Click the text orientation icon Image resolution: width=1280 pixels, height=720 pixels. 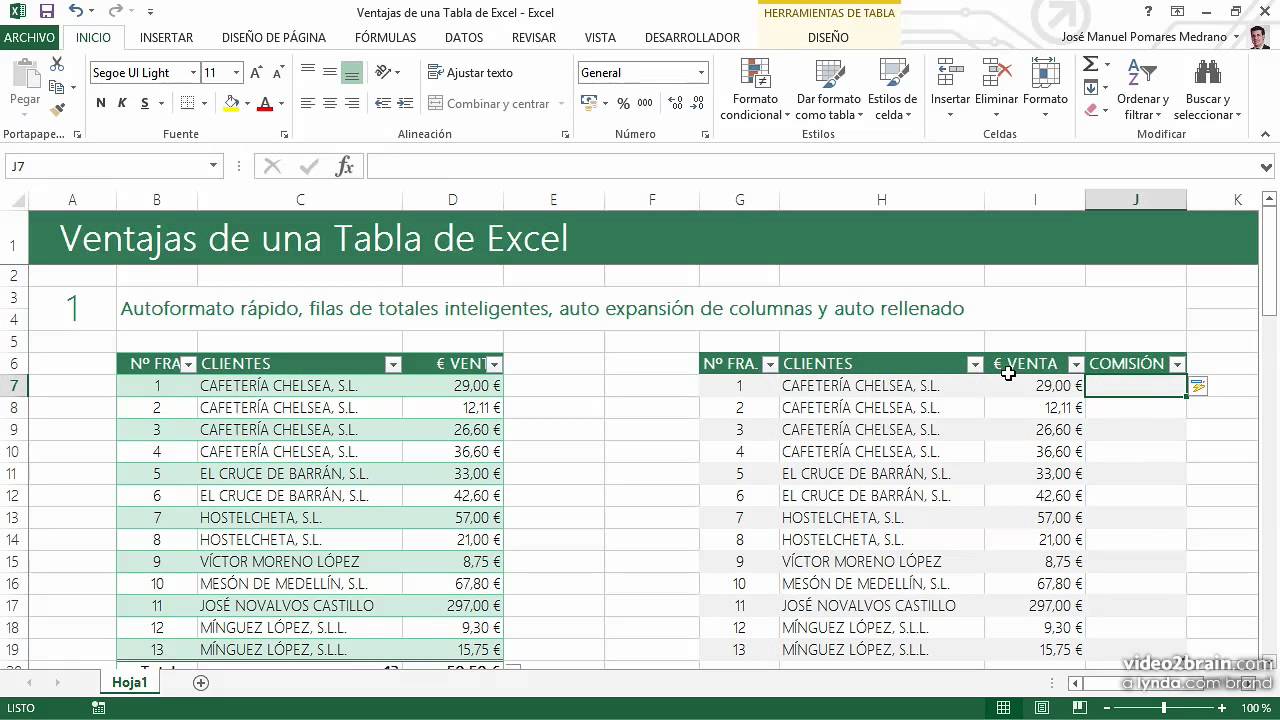(384, 72)
